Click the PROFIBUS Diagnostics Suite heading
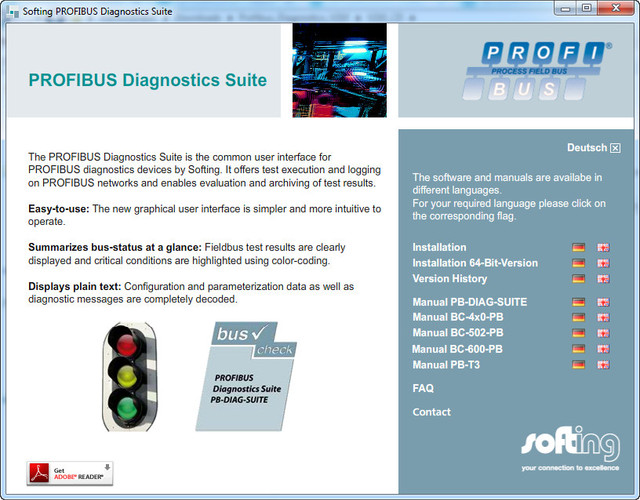Image resolution: width=640 pixels, height=500 pixels. pyautogui.click(x=147, y=80)
